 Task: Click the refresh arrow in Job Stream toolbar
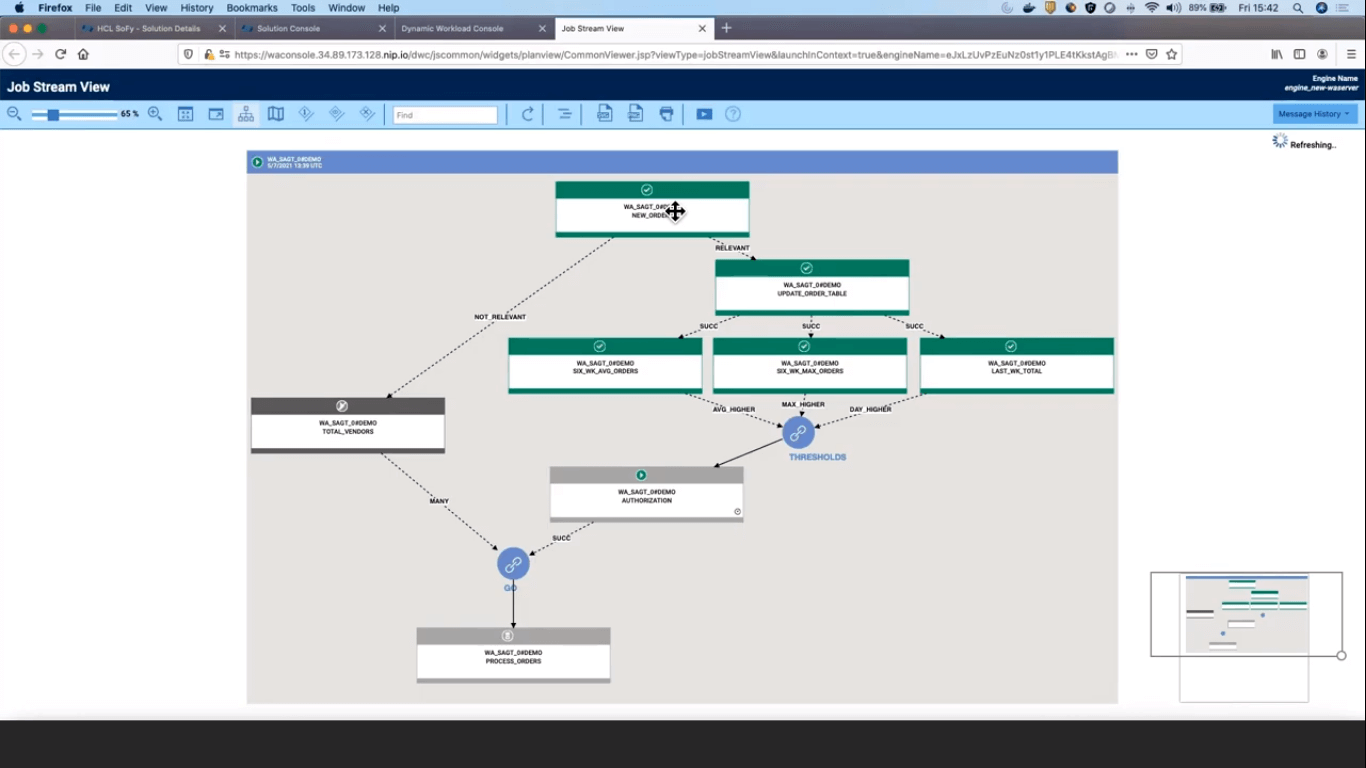pyautogui.click(x=527, y=115)
